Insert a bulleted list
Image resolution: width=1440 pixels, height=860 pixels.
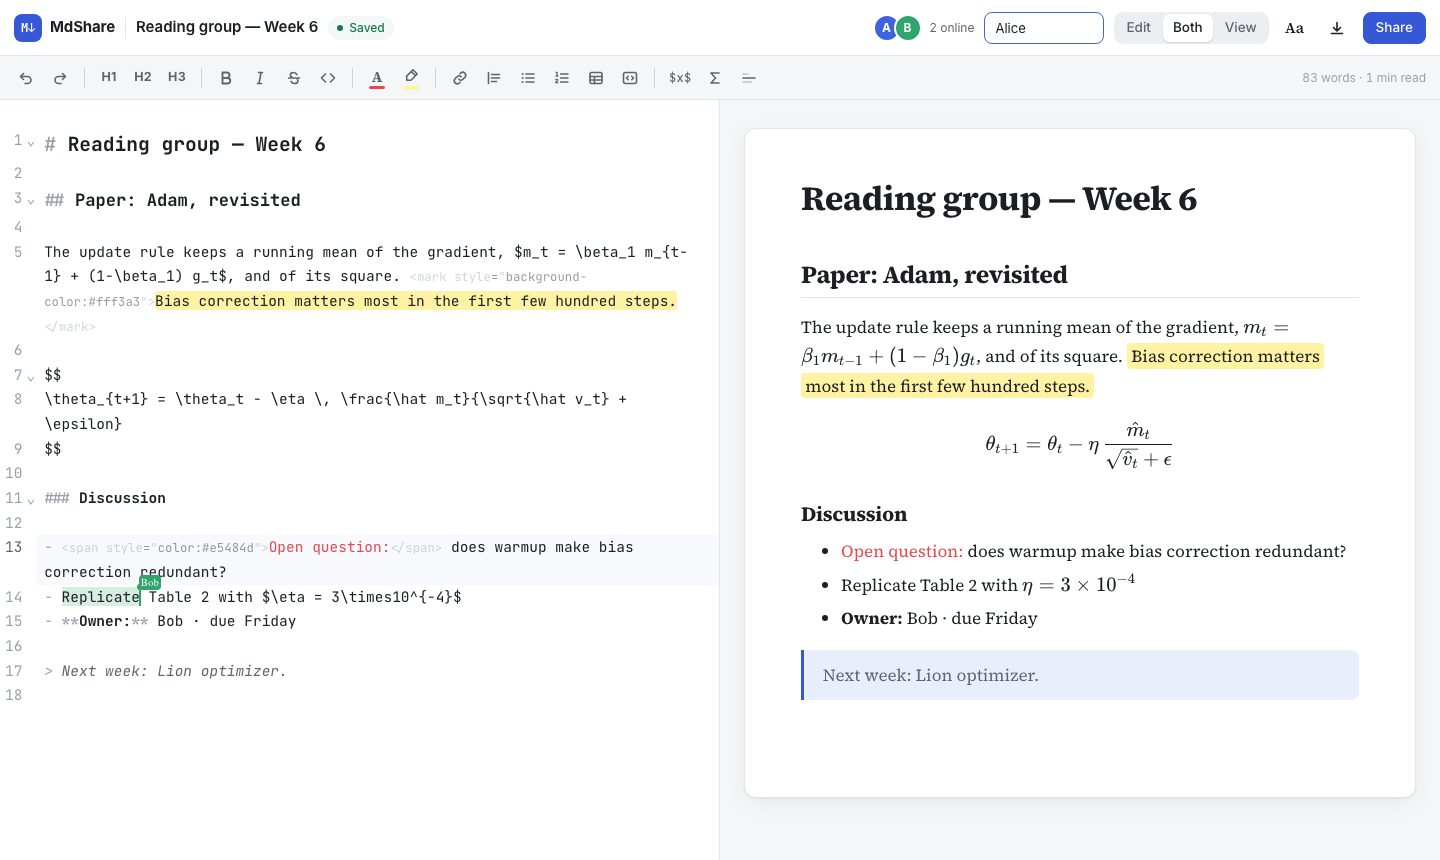(x=528, y=78)
